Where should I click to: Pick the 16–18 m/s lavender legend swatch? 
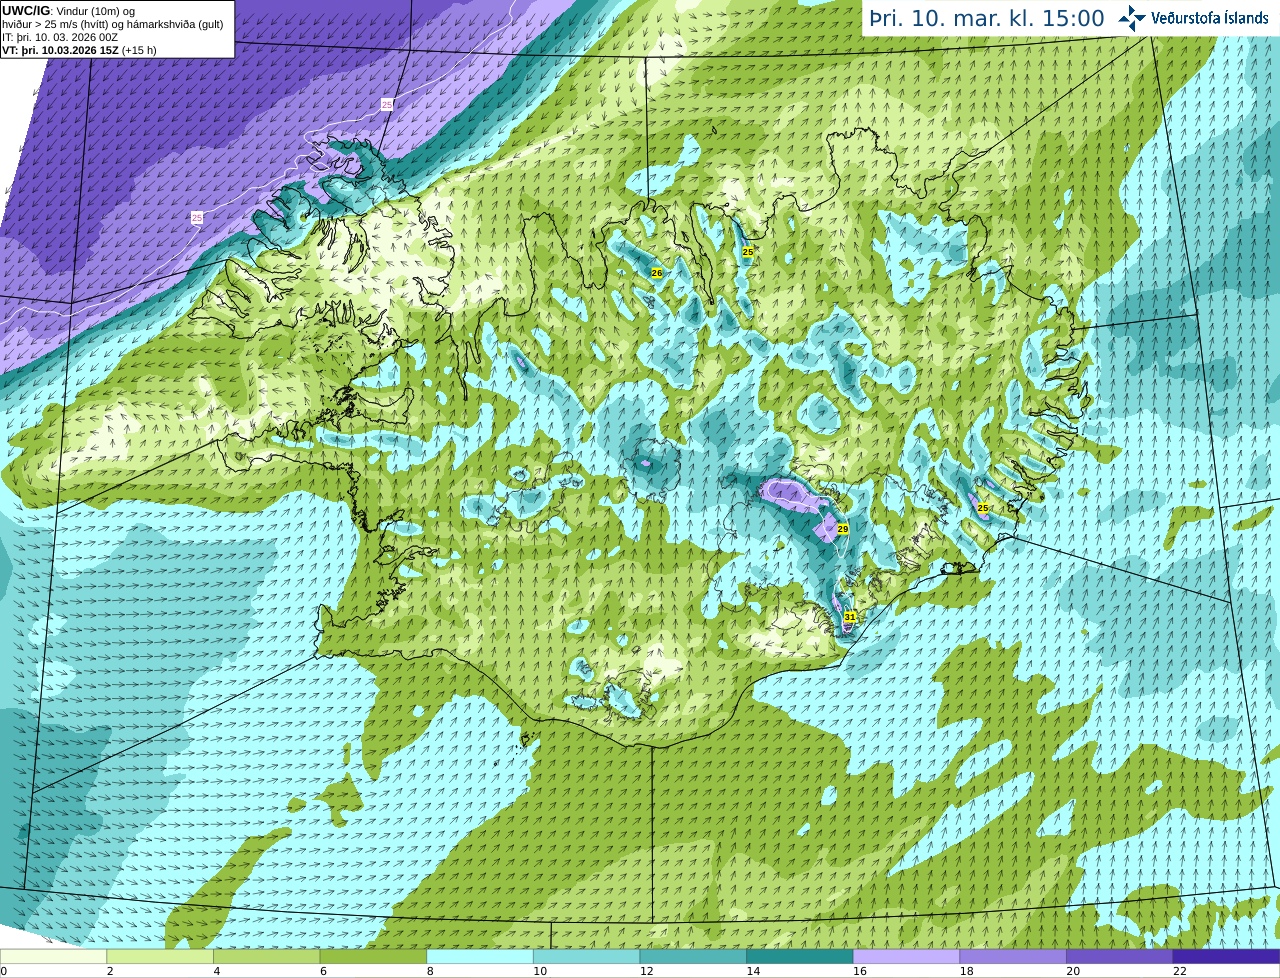click(906, 956)
